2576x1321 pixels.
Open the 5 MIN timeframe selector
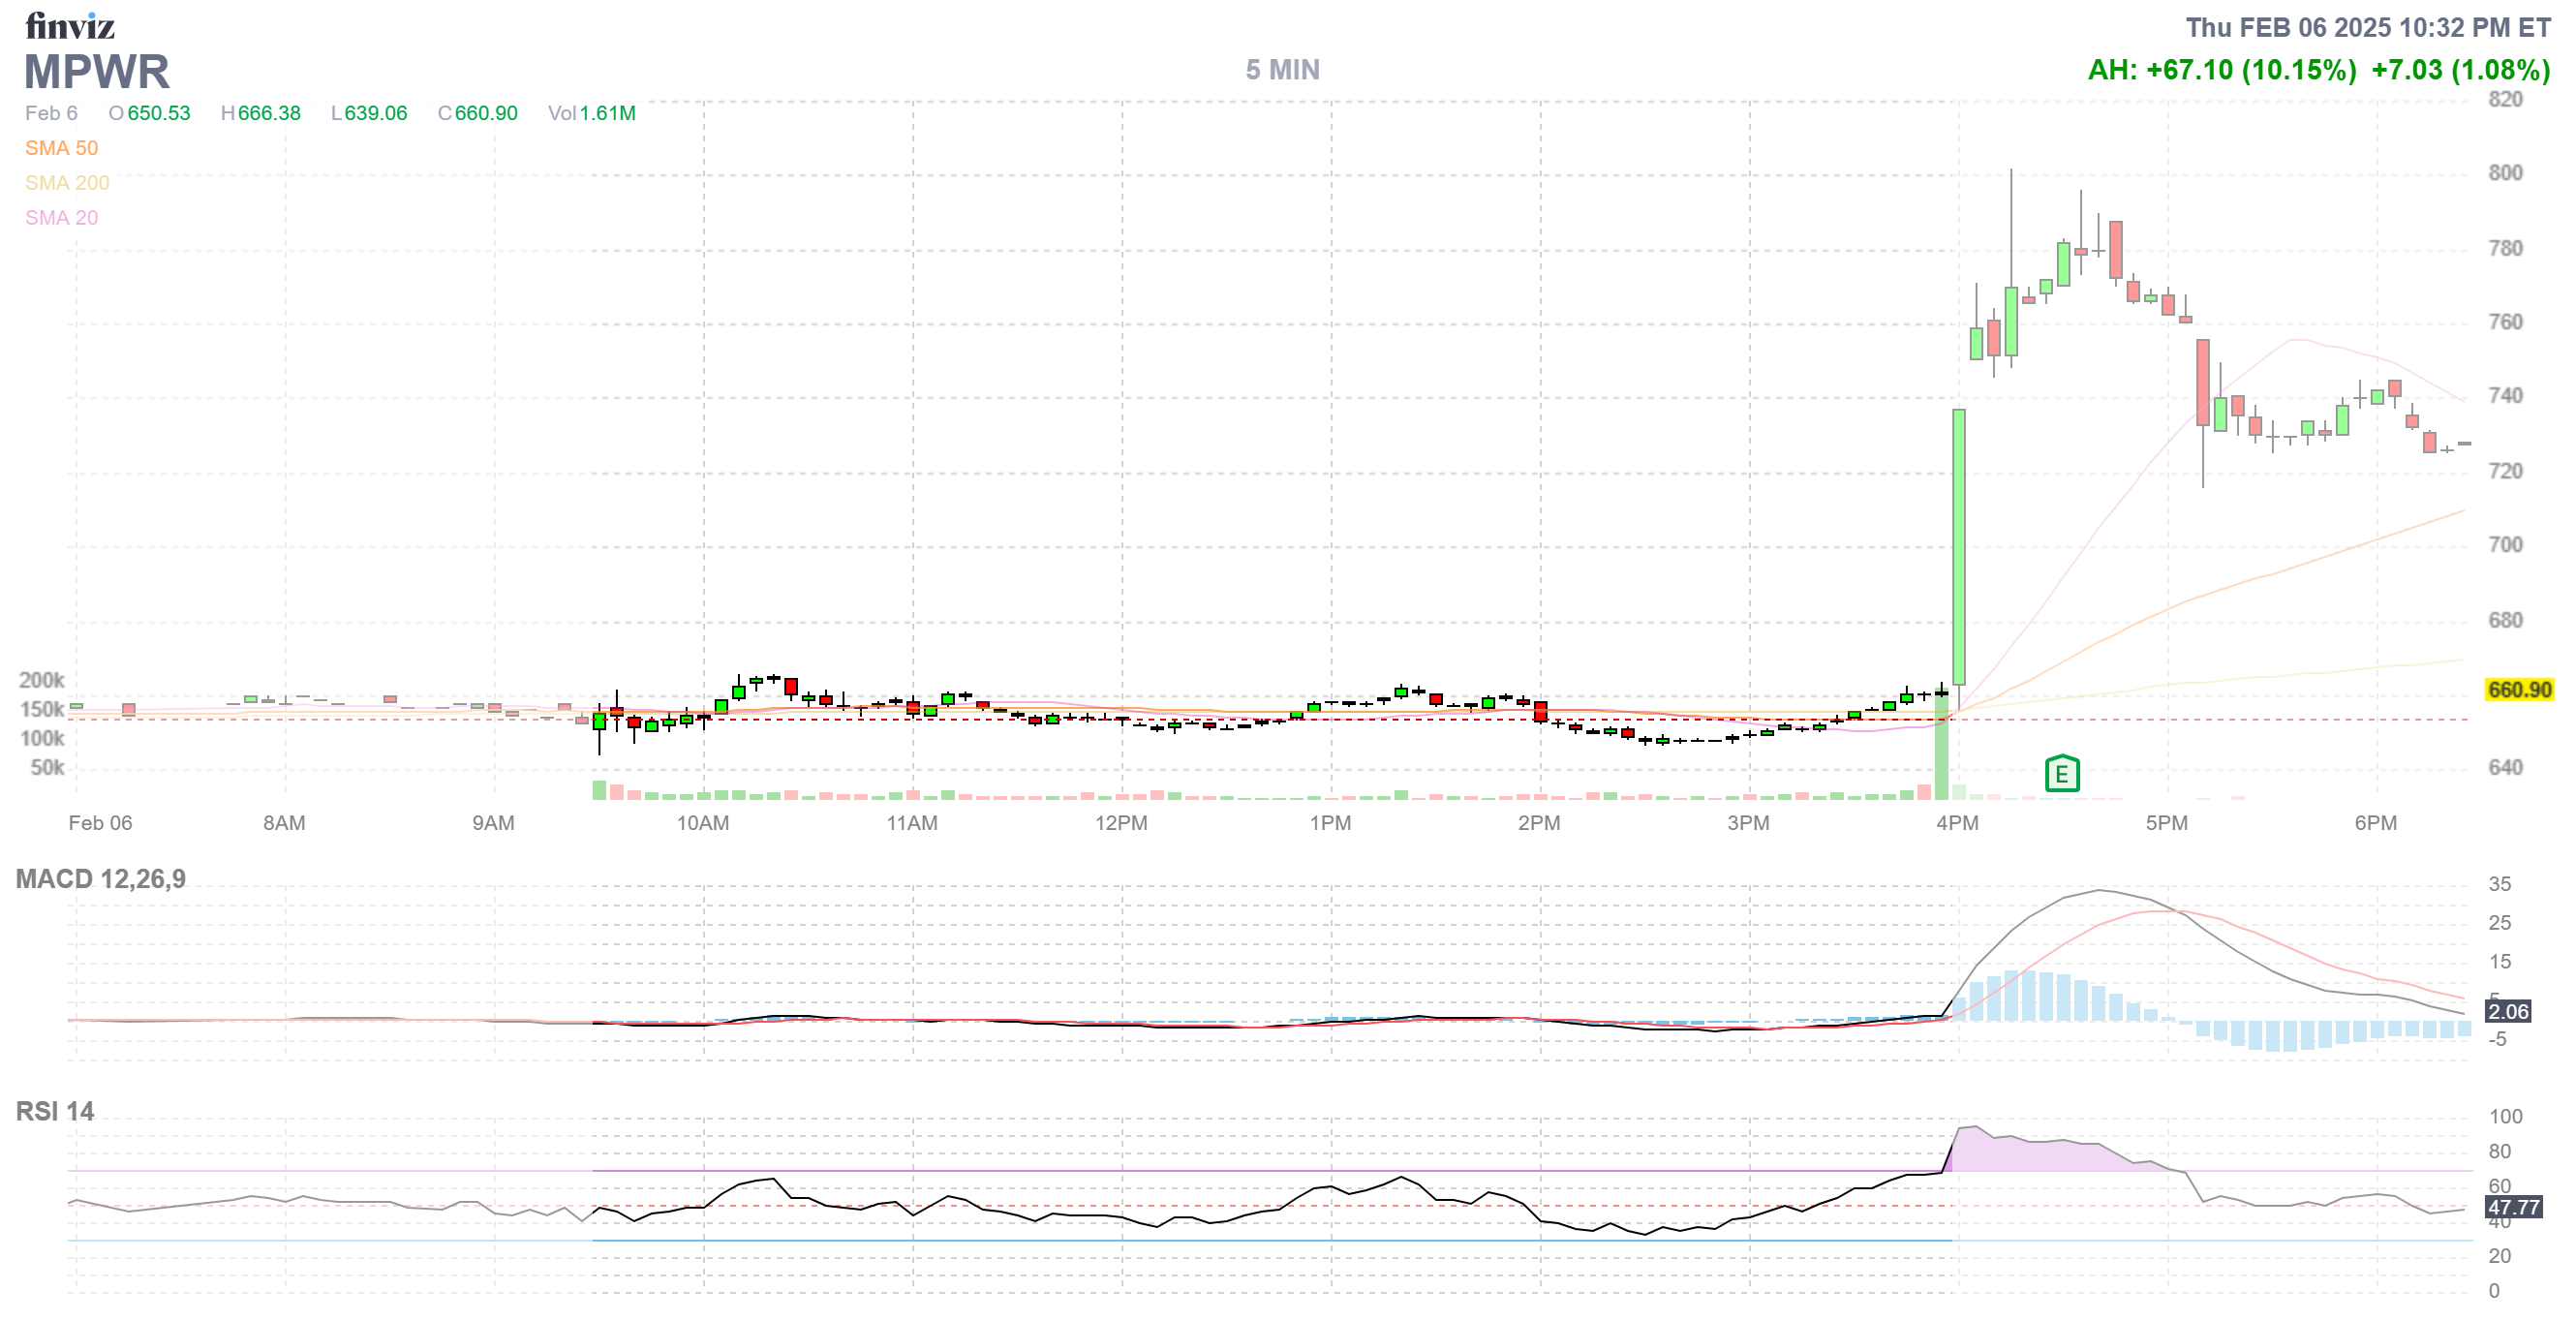(1282, 70)
